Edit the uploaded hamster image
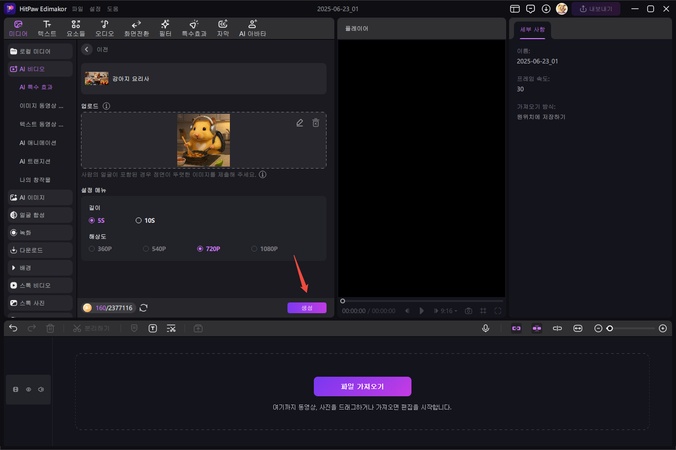Viewport: 676px width, 450px height. [300, 123]
